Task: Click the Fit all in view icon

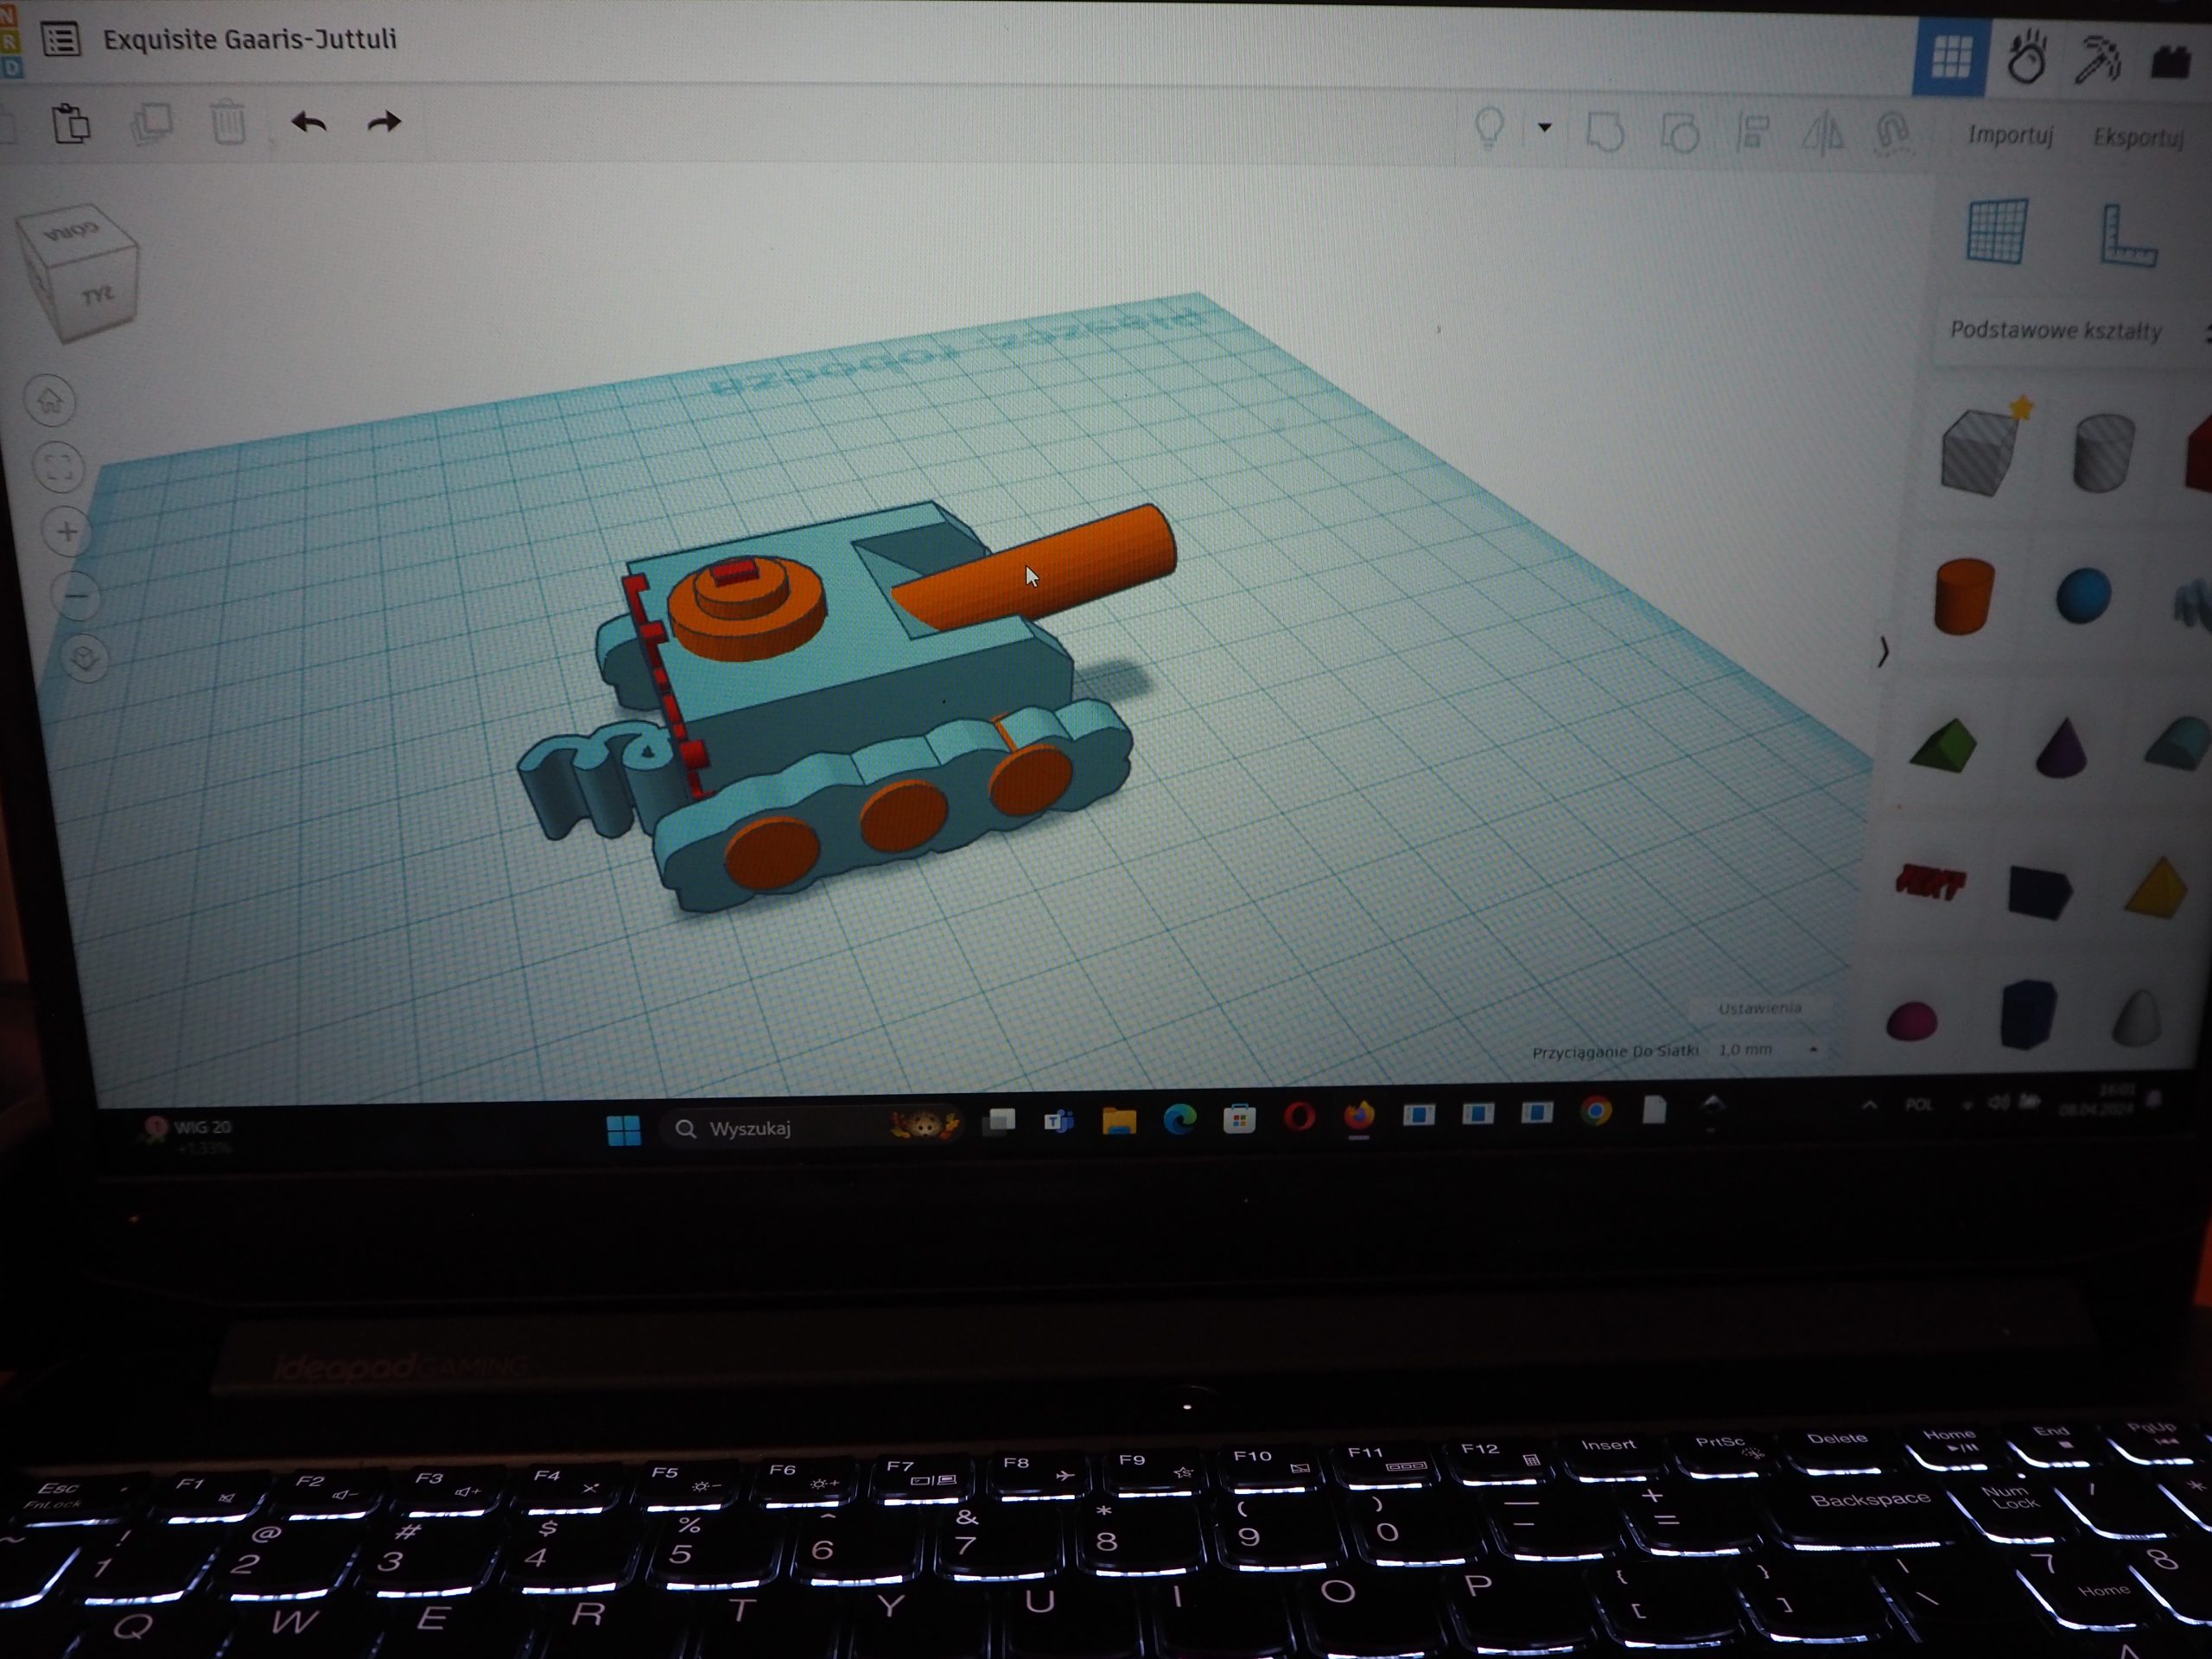Action: click(59, 467)
